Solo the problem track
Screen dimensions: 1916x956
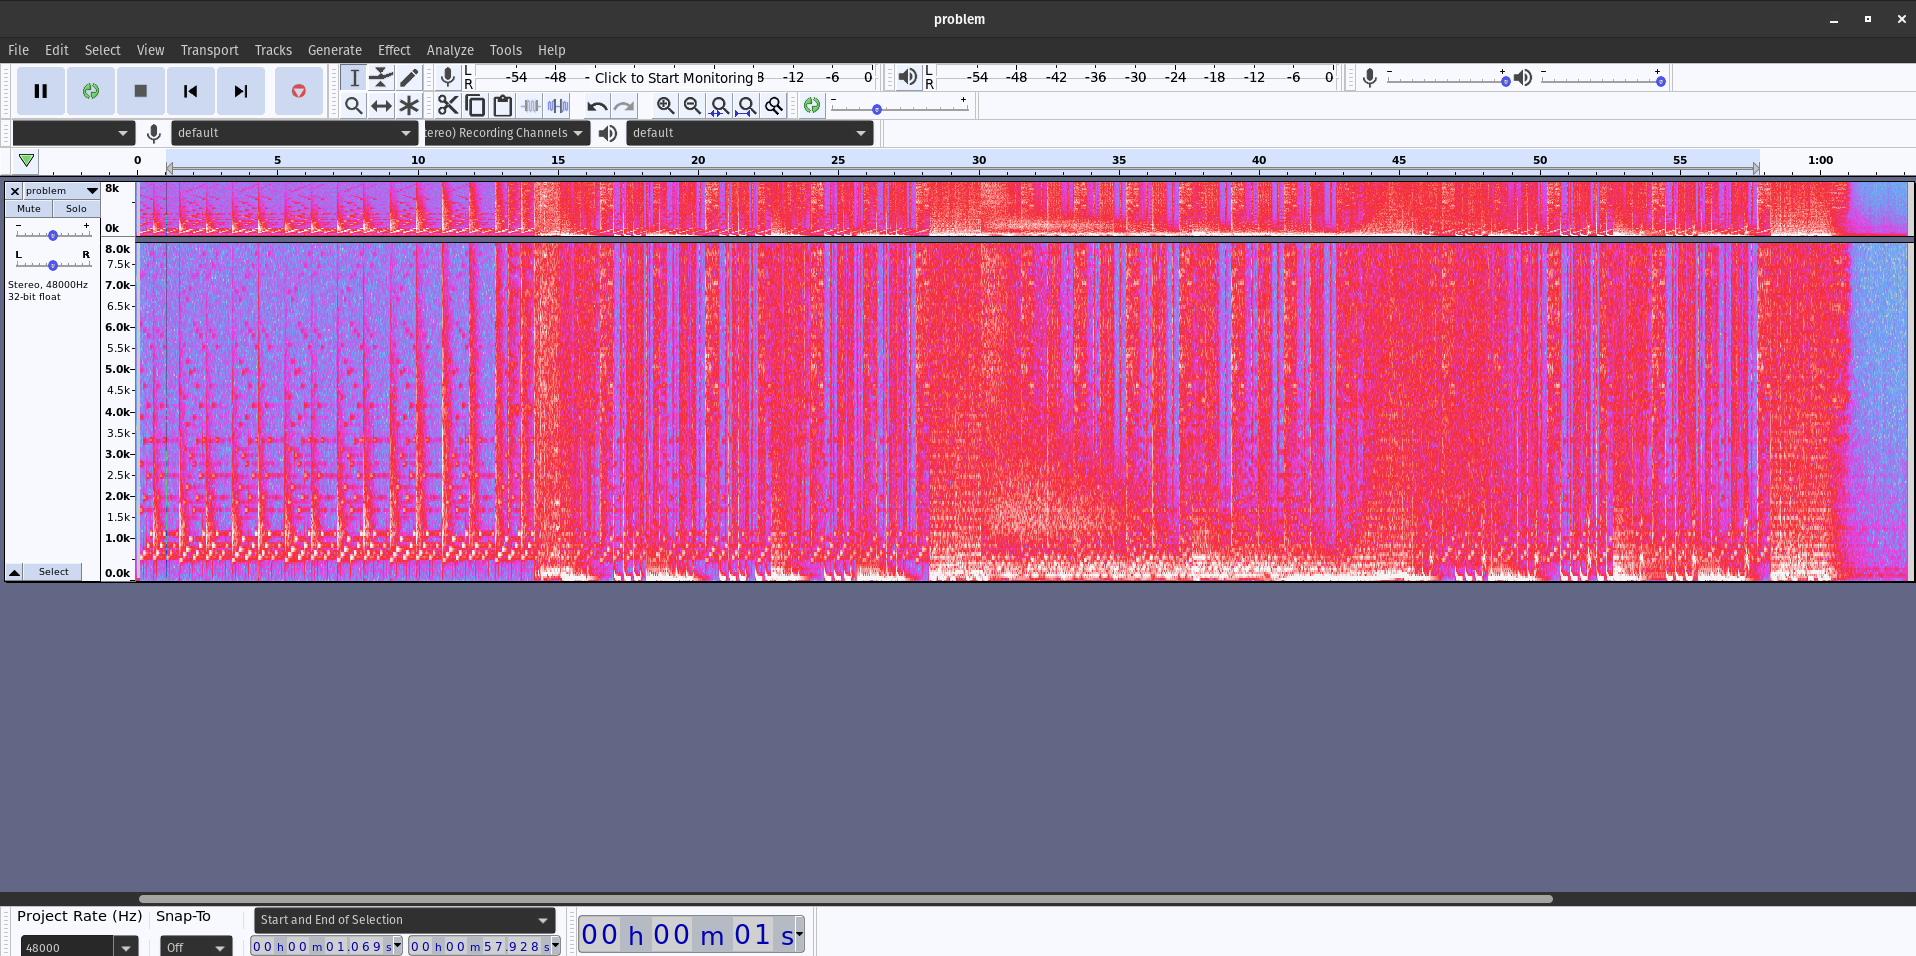76,209
